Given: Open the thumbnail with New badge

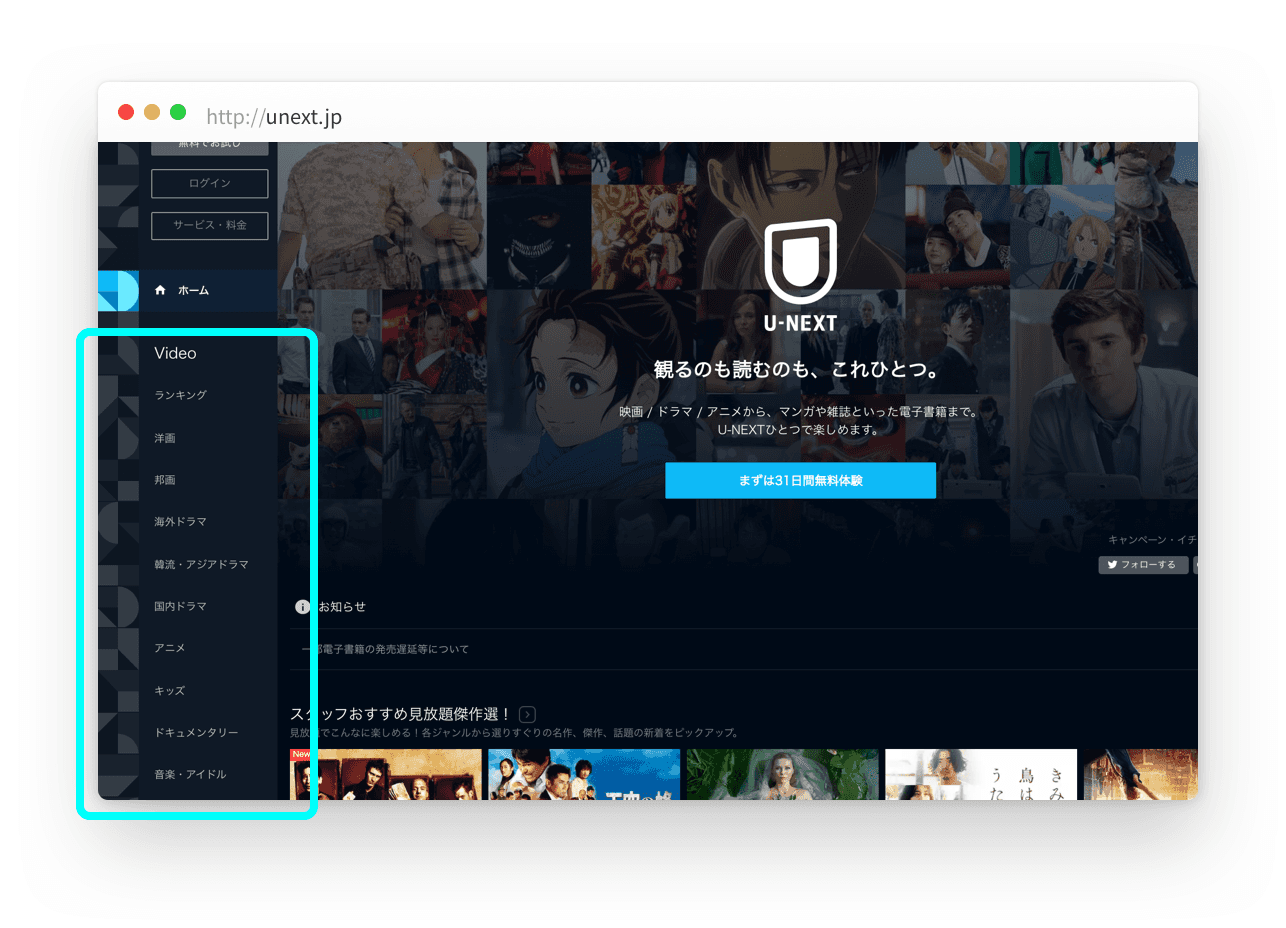Looking at the screenshot, I should coord(386,774).
